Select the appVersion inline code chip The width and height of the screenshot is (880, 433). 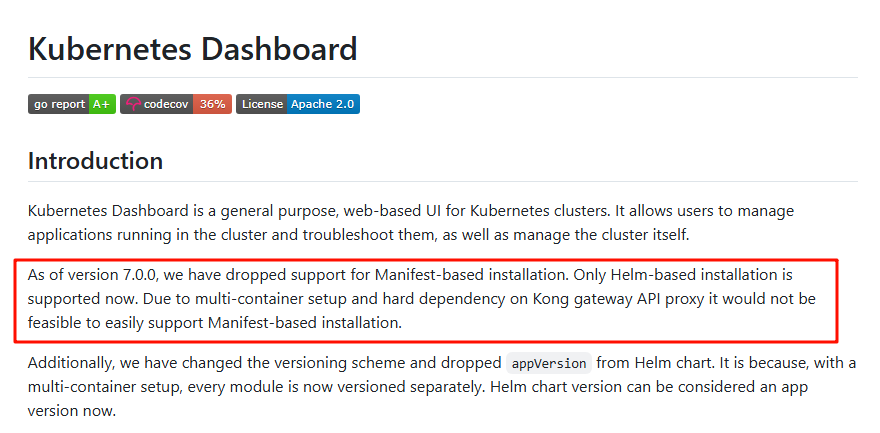click(x=549, y=363)
